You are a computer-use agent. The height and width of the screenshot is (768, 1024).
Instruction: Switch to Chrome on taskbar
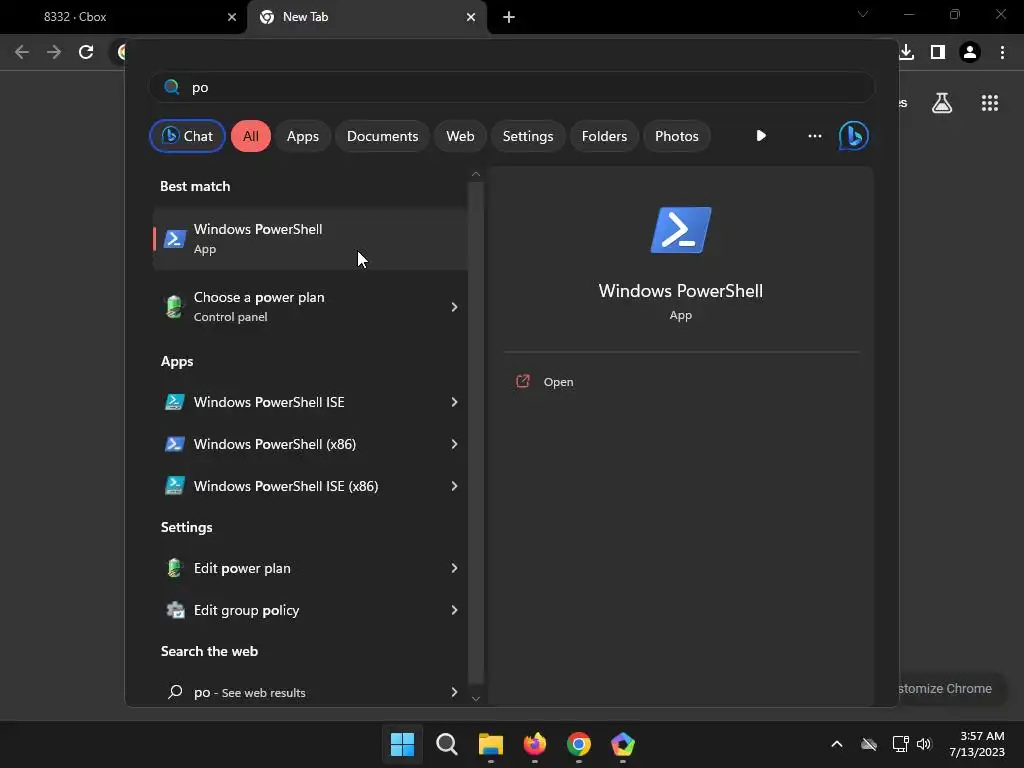pos(579,744)
